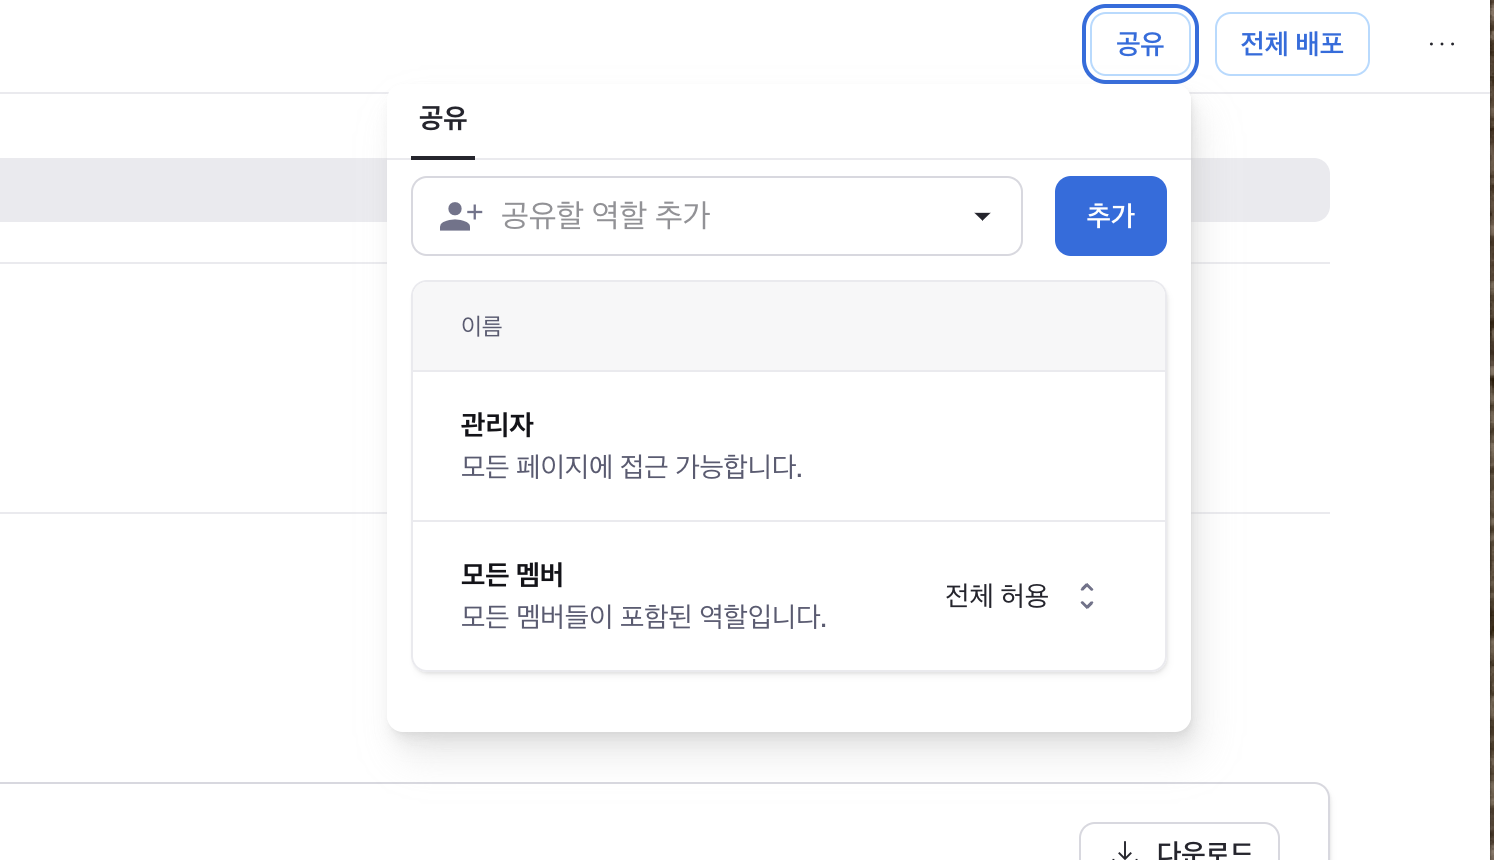Click the up-down chevron beside 전체 허용
Screen dimensions: 1494x860
[1087, 596]
